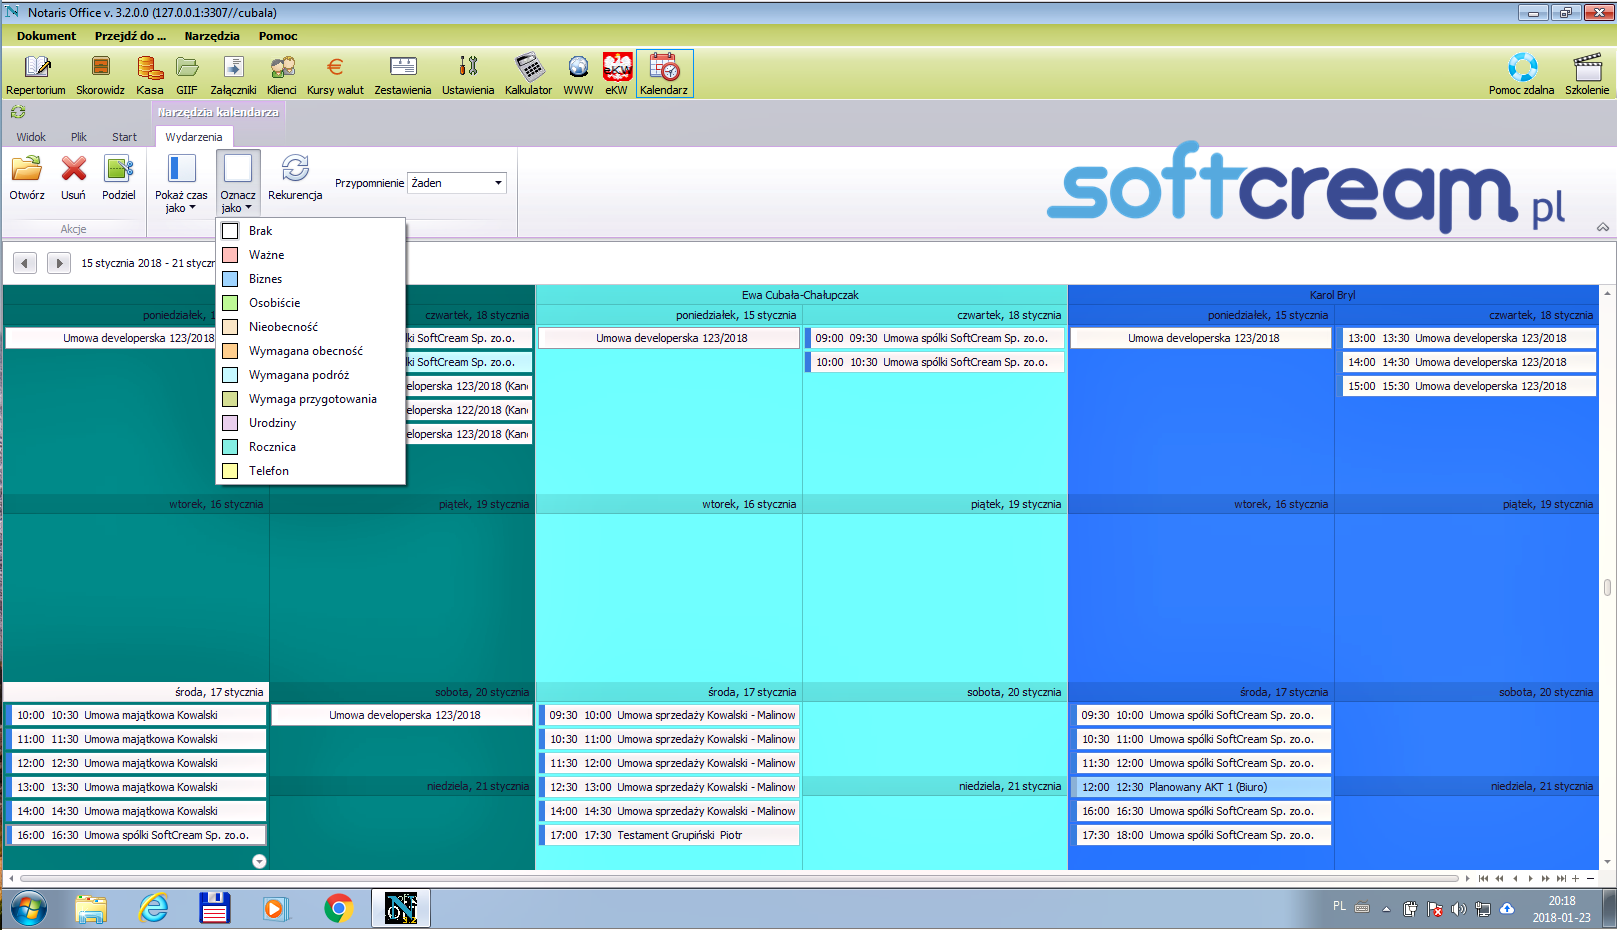This screenshot has width=1617, height=930.
Task: Go to the next week arrow
Action: (x=59, y=263)
